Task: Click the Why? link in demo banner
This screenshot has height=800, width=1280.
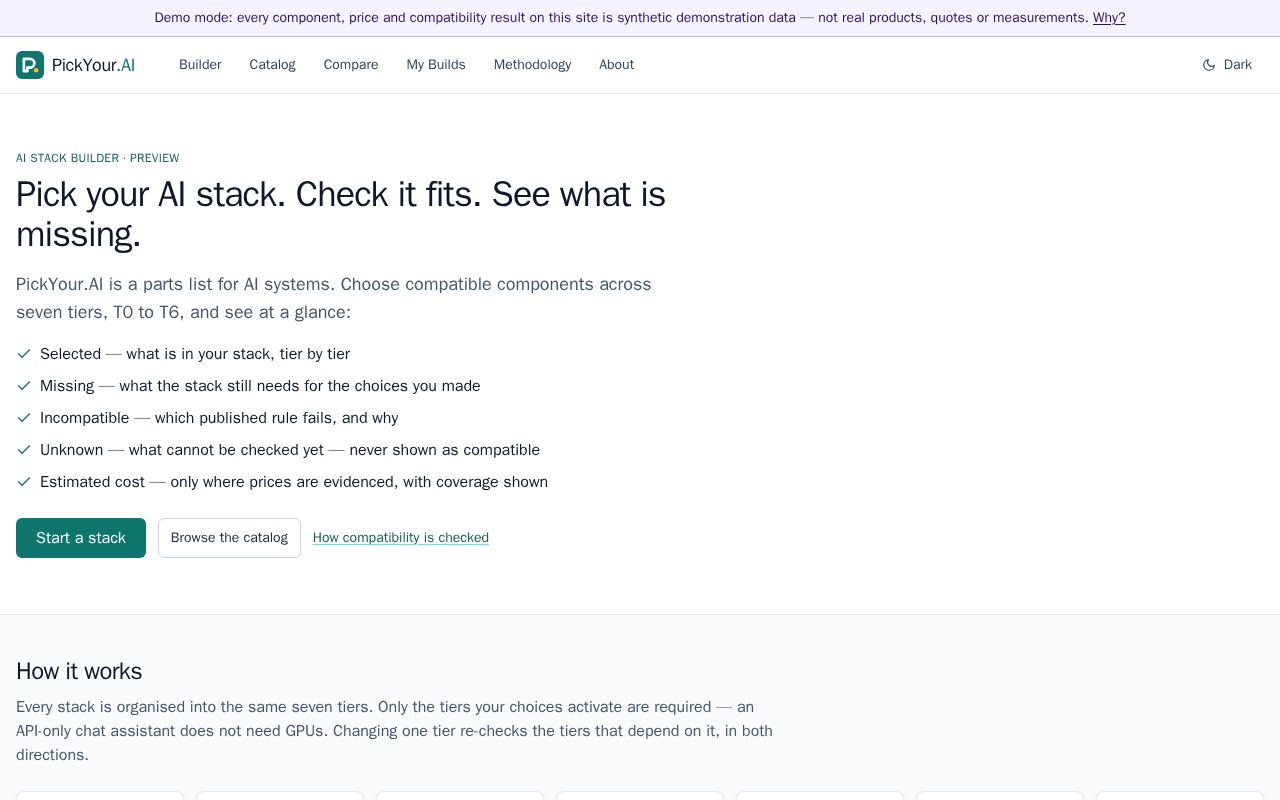Action: [1109, 18]
